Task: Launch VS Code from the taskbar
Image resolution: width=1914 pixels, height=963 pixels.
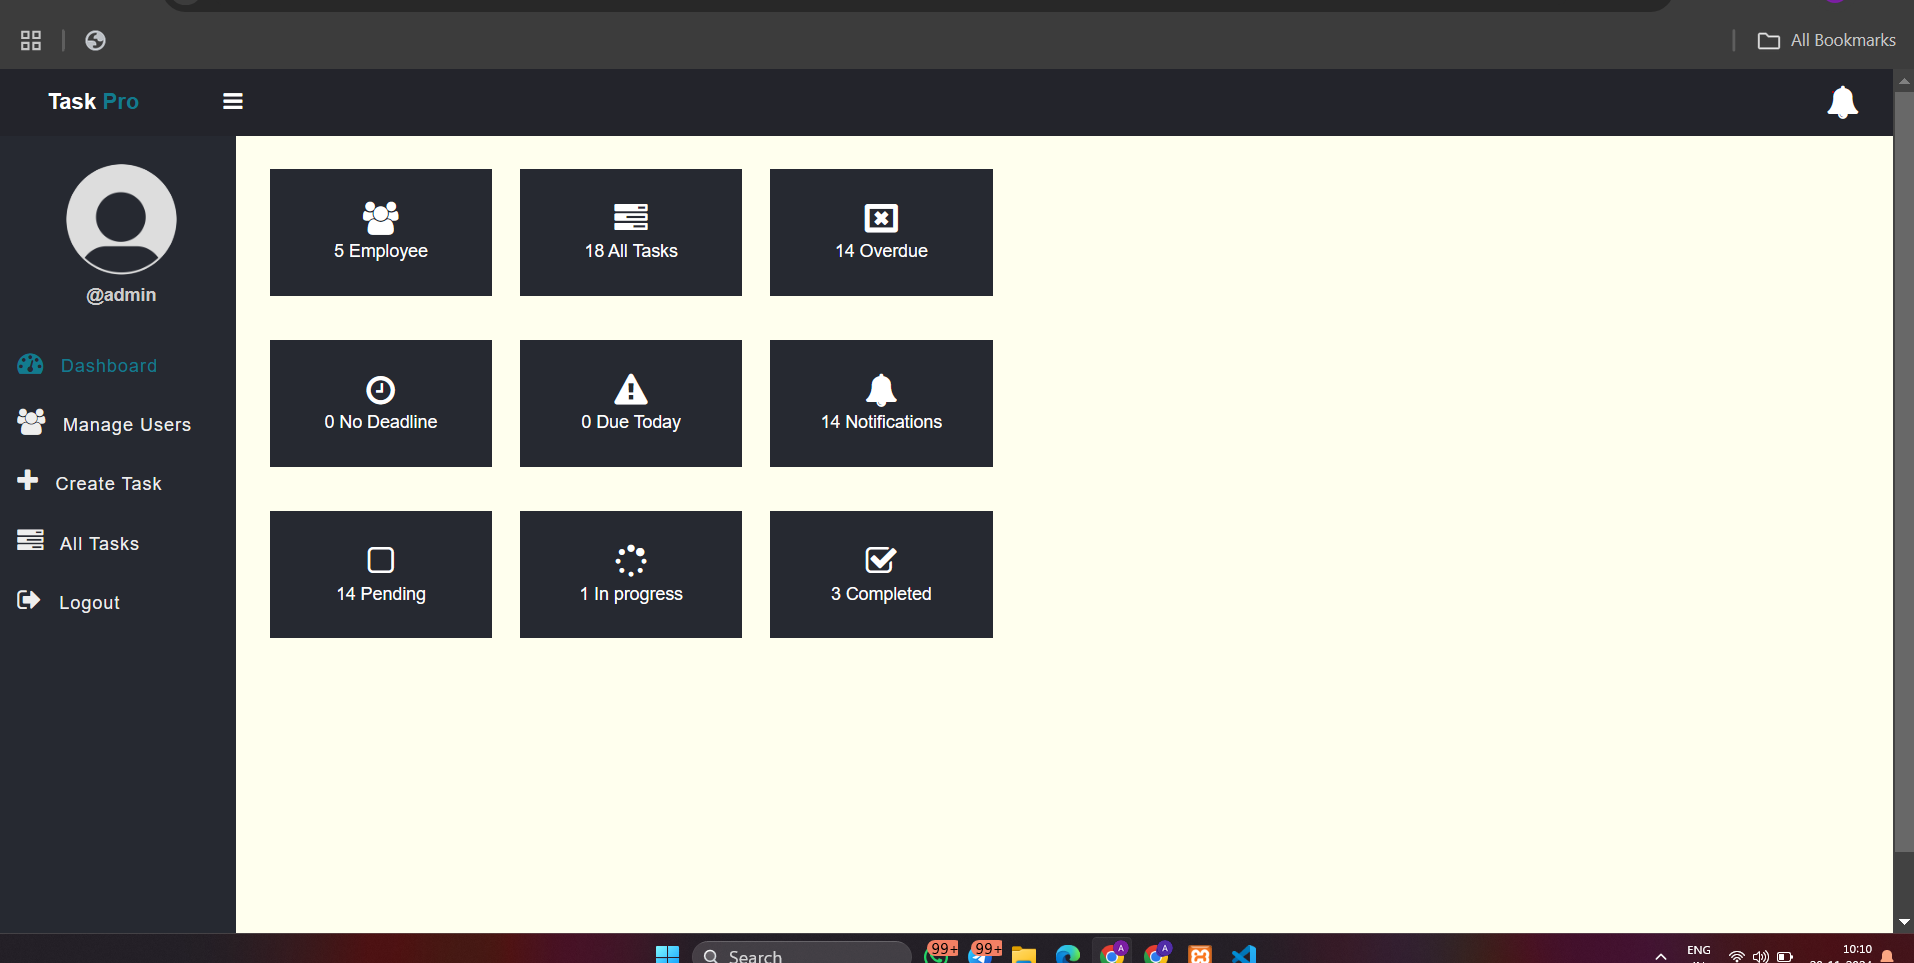Action: 1243,953
